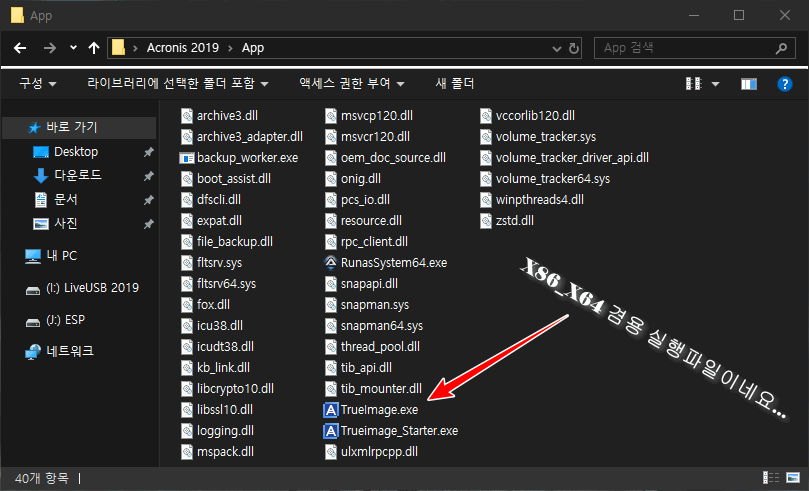Expand the address bar history dropdown
The height and width of the screenshot is (491, 809).
tap(557, 48)
